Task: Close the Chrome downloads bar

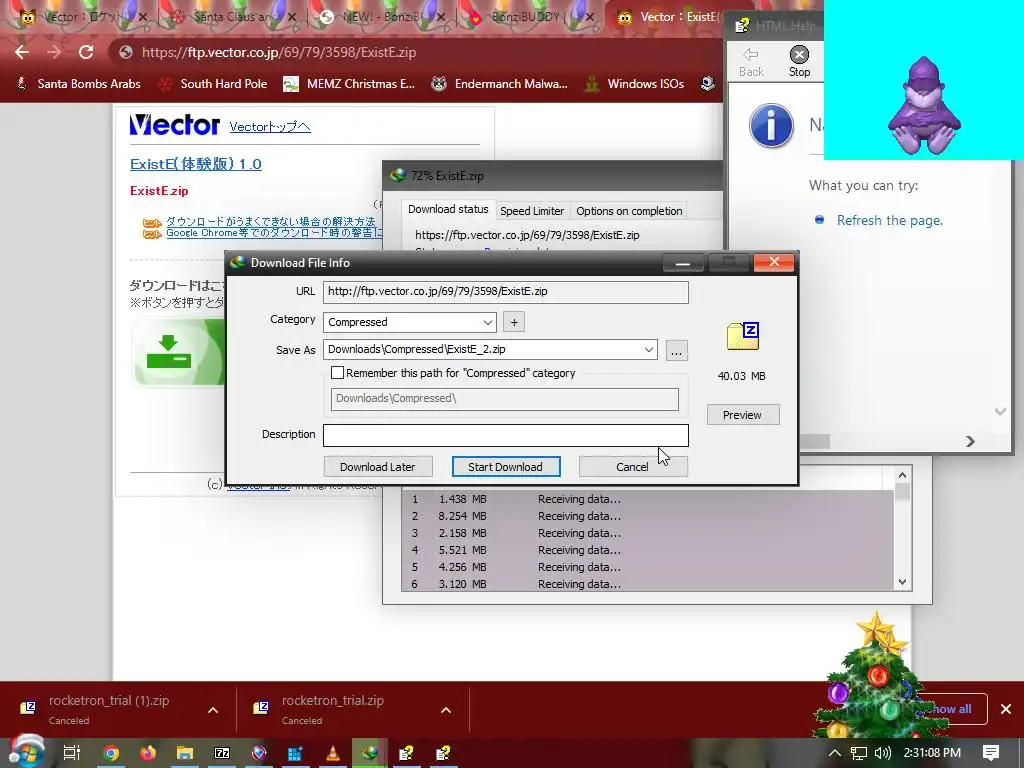Action: [x=1006, y=709]
